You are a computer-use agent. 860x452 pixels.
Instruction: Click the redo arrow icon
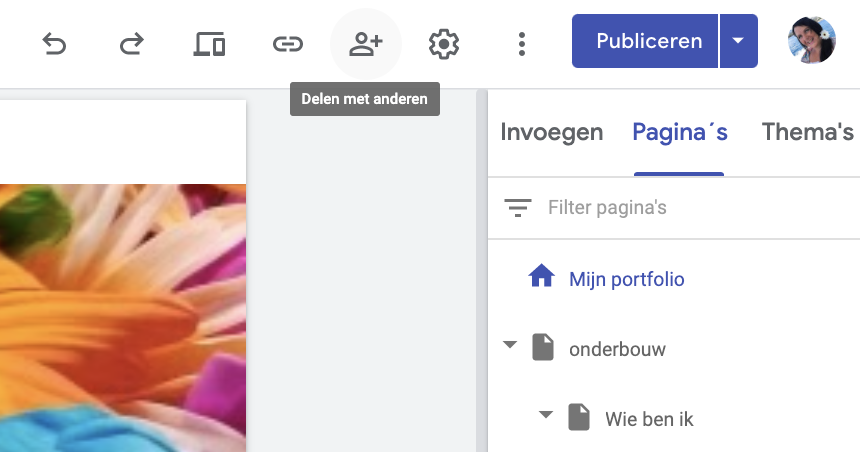[x=131, y=43]
